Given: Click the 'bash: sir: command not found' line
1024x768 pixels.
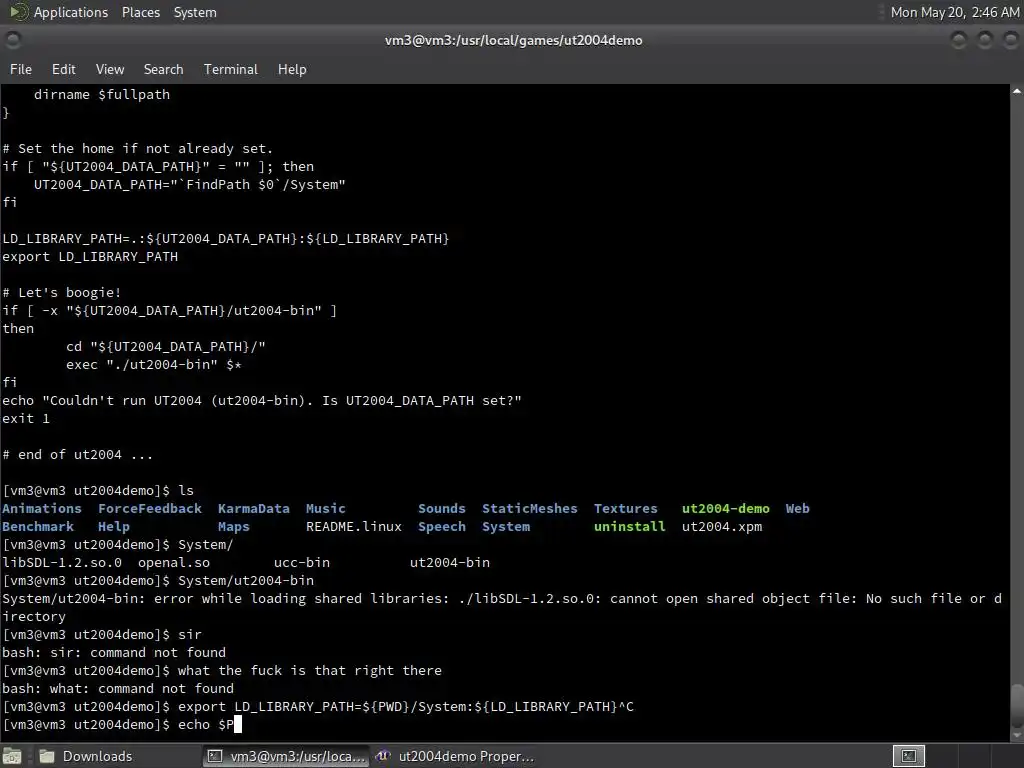Looking at the screenshot, I should coord(114,652).
